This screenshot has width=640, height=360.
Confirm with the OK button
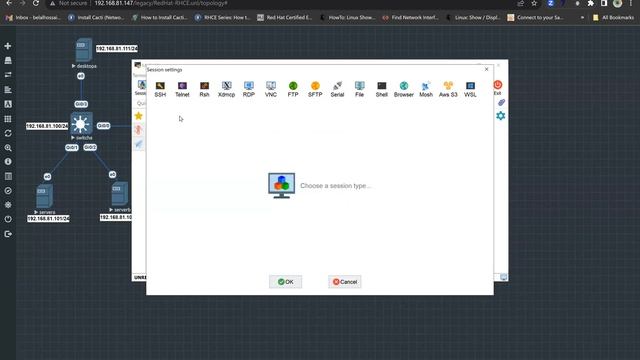click(285, 282)
